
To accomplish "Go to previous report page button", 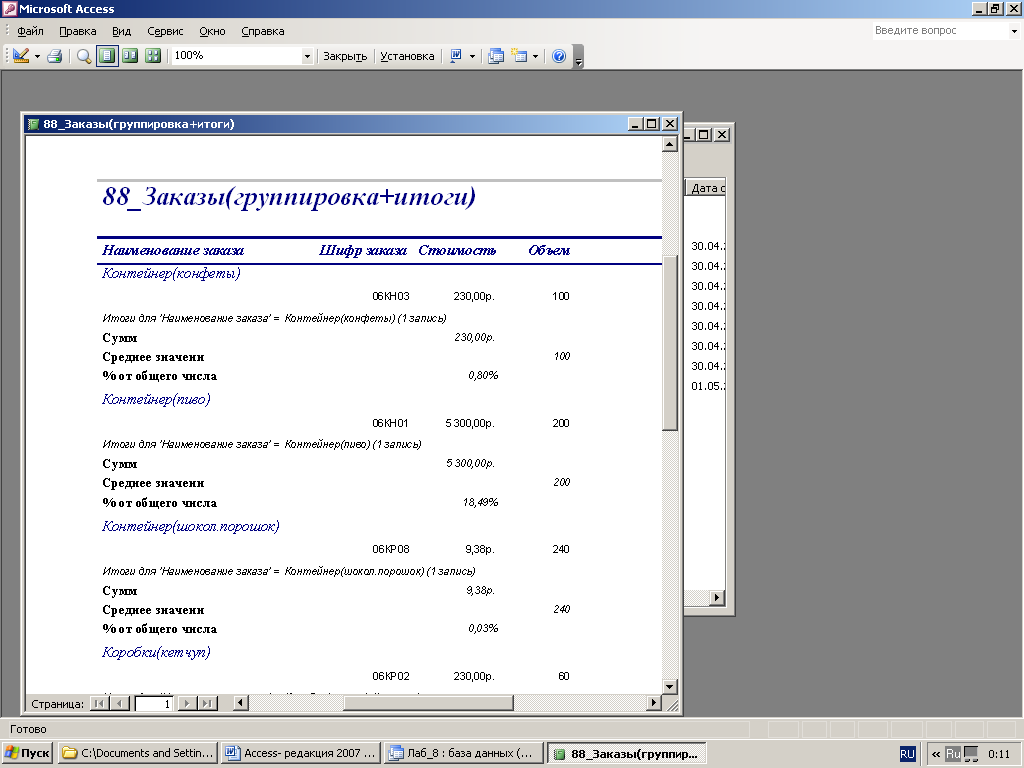I will pos(119,703).
